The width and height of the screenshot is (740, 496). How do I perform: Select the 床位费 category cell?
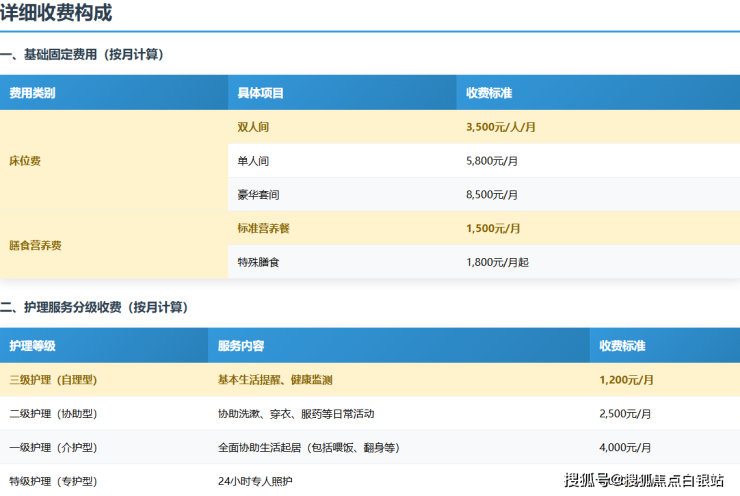point(25,161)
